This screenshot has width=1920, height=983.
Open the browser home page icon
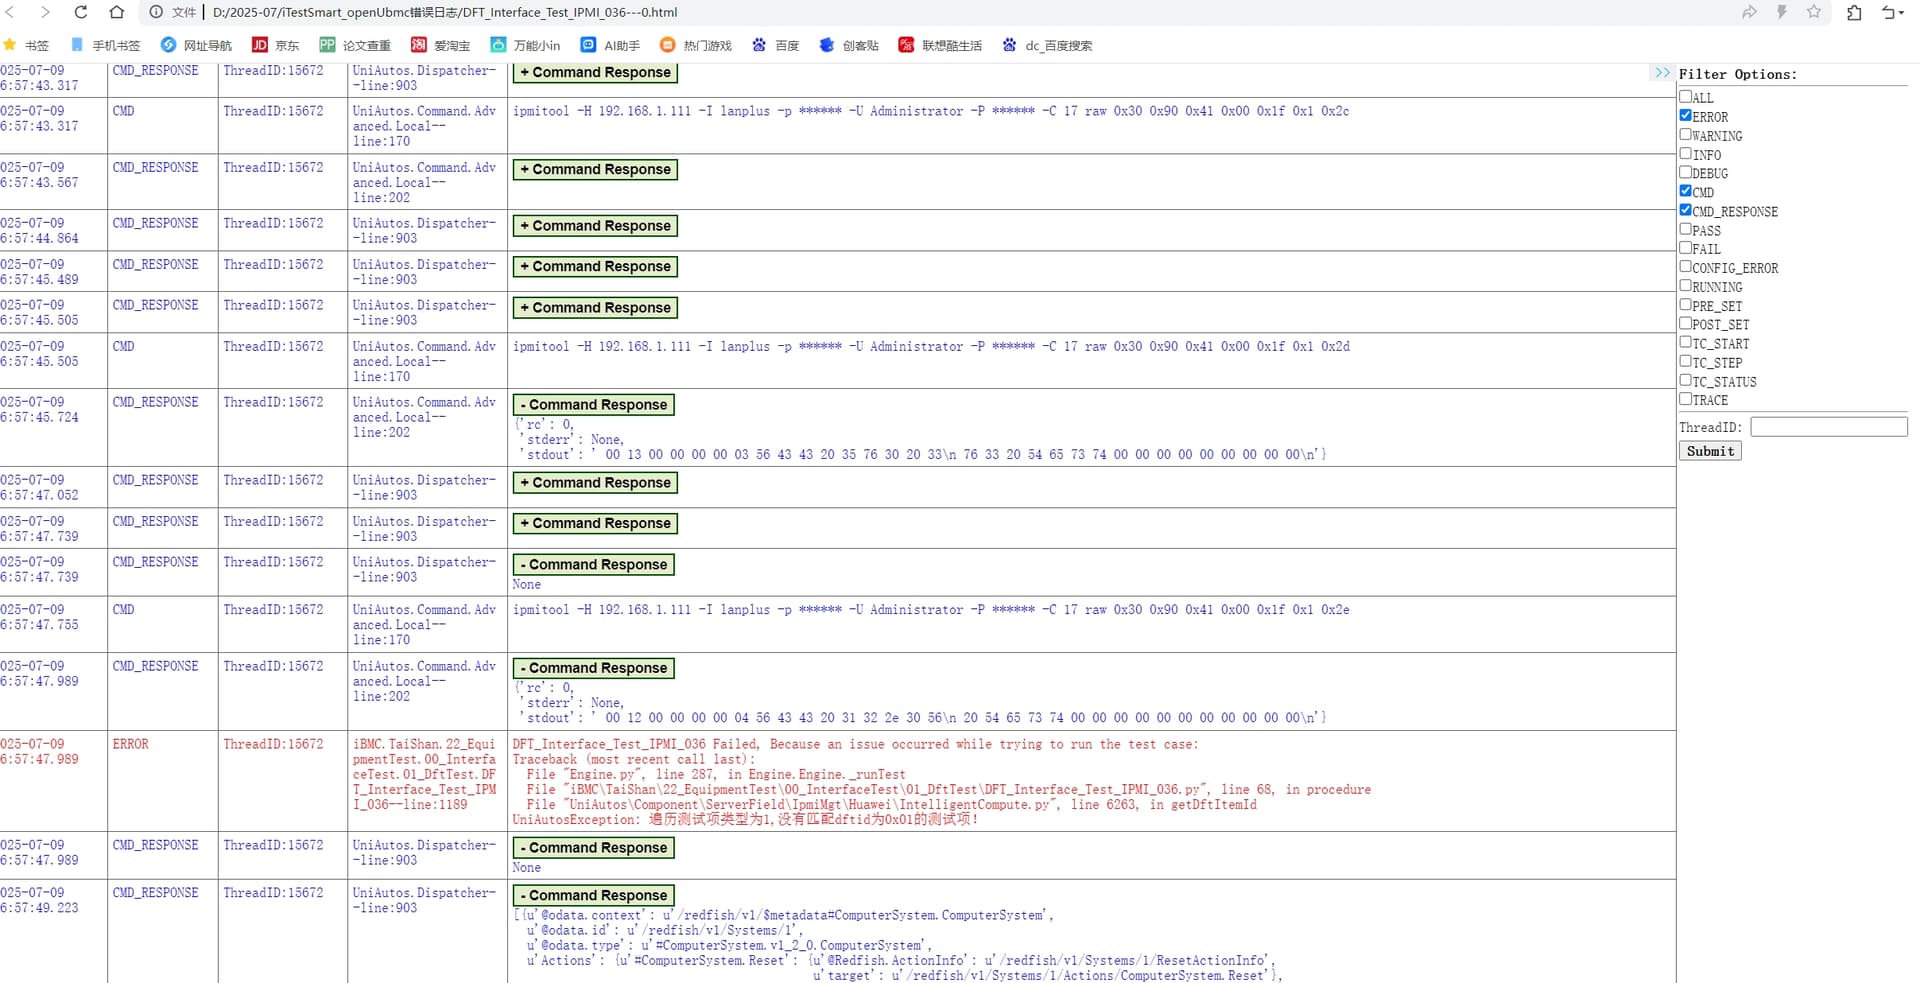117,12
